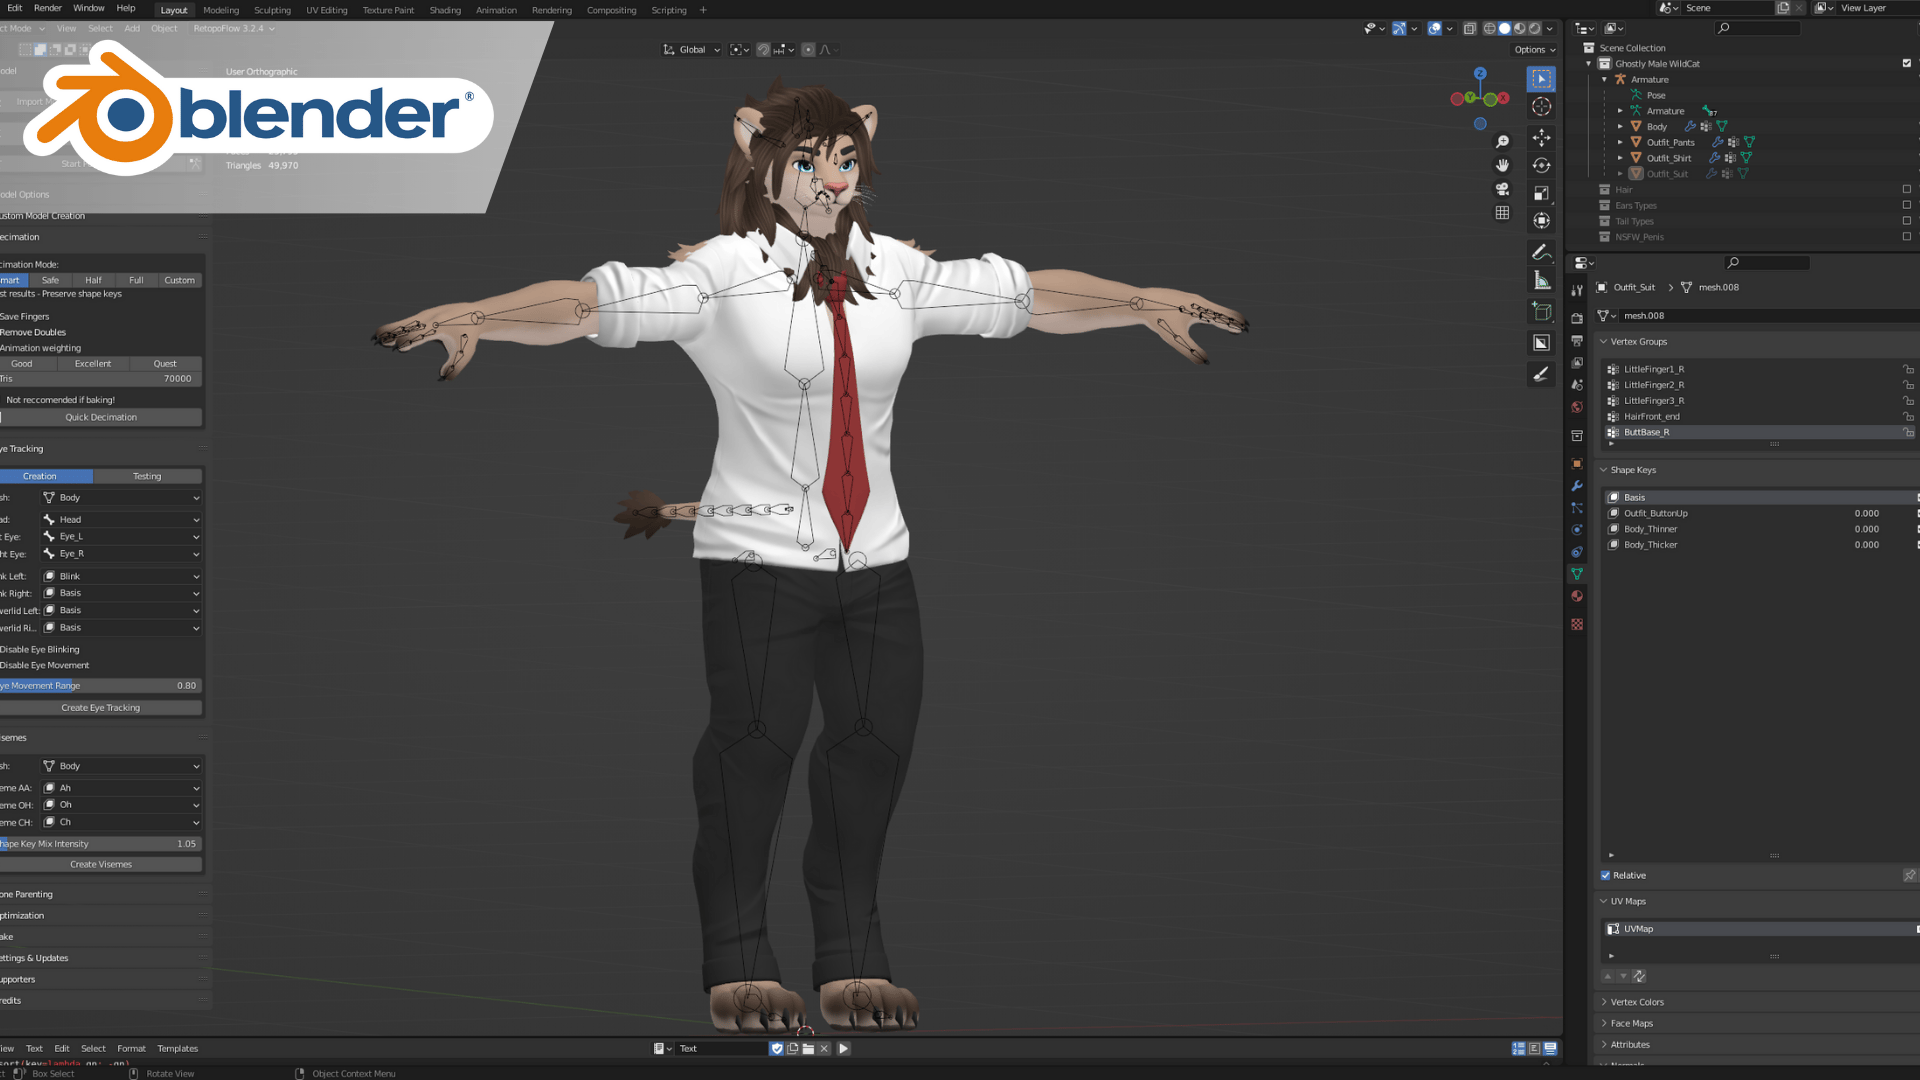
Task: Click the viewport zoom magnifier icon
Action: coord(1502,142)
